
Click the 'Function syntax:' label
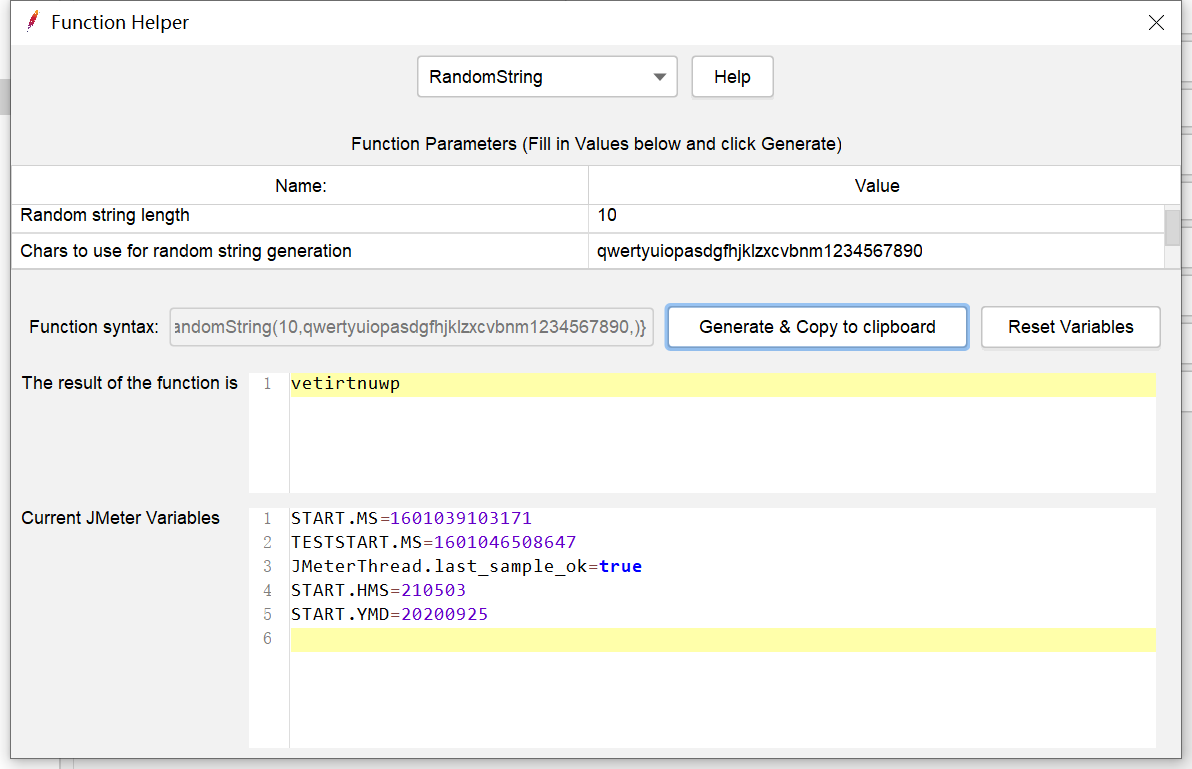pos(94,327)
